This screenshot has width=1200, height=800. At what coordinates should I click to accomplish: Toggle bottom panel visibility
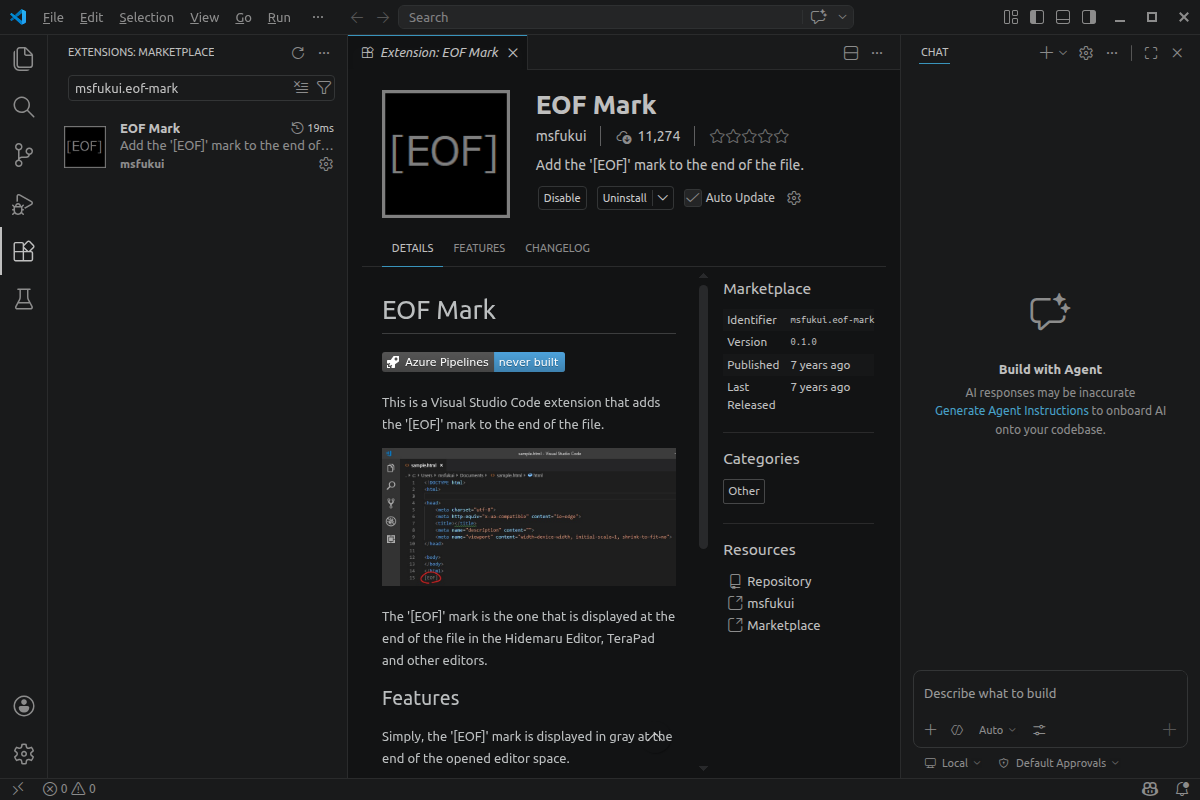1063,17
